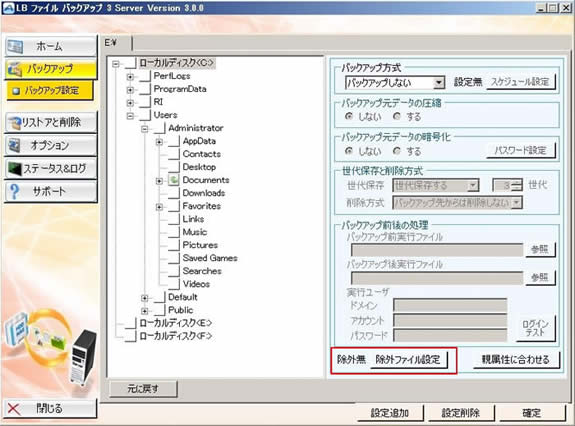The image size is (575, 426).
Task: Click the backup folder icon beside バックアップ
Action: click(x=15, y=69)
